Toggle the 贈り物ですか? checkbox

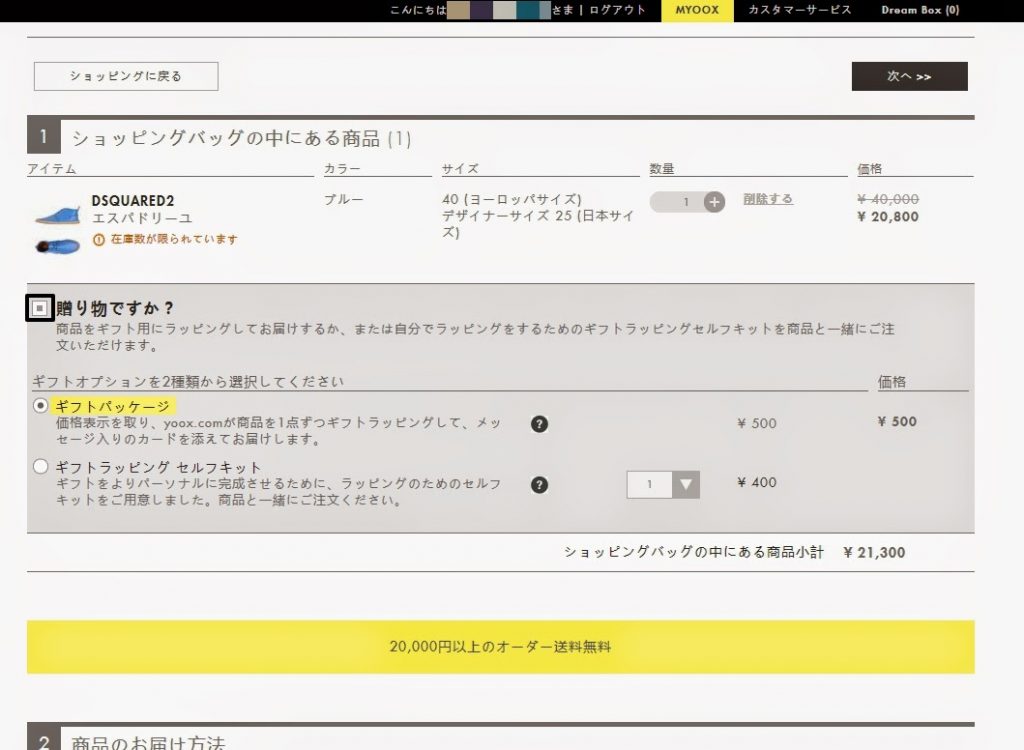(x=39, y=308)
